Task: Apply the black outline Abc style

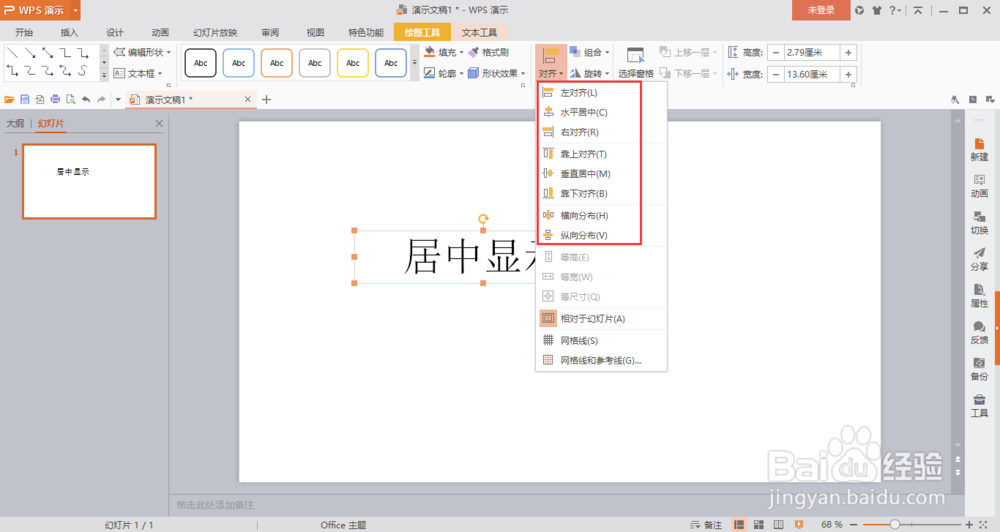Action: tap(200, 63)
